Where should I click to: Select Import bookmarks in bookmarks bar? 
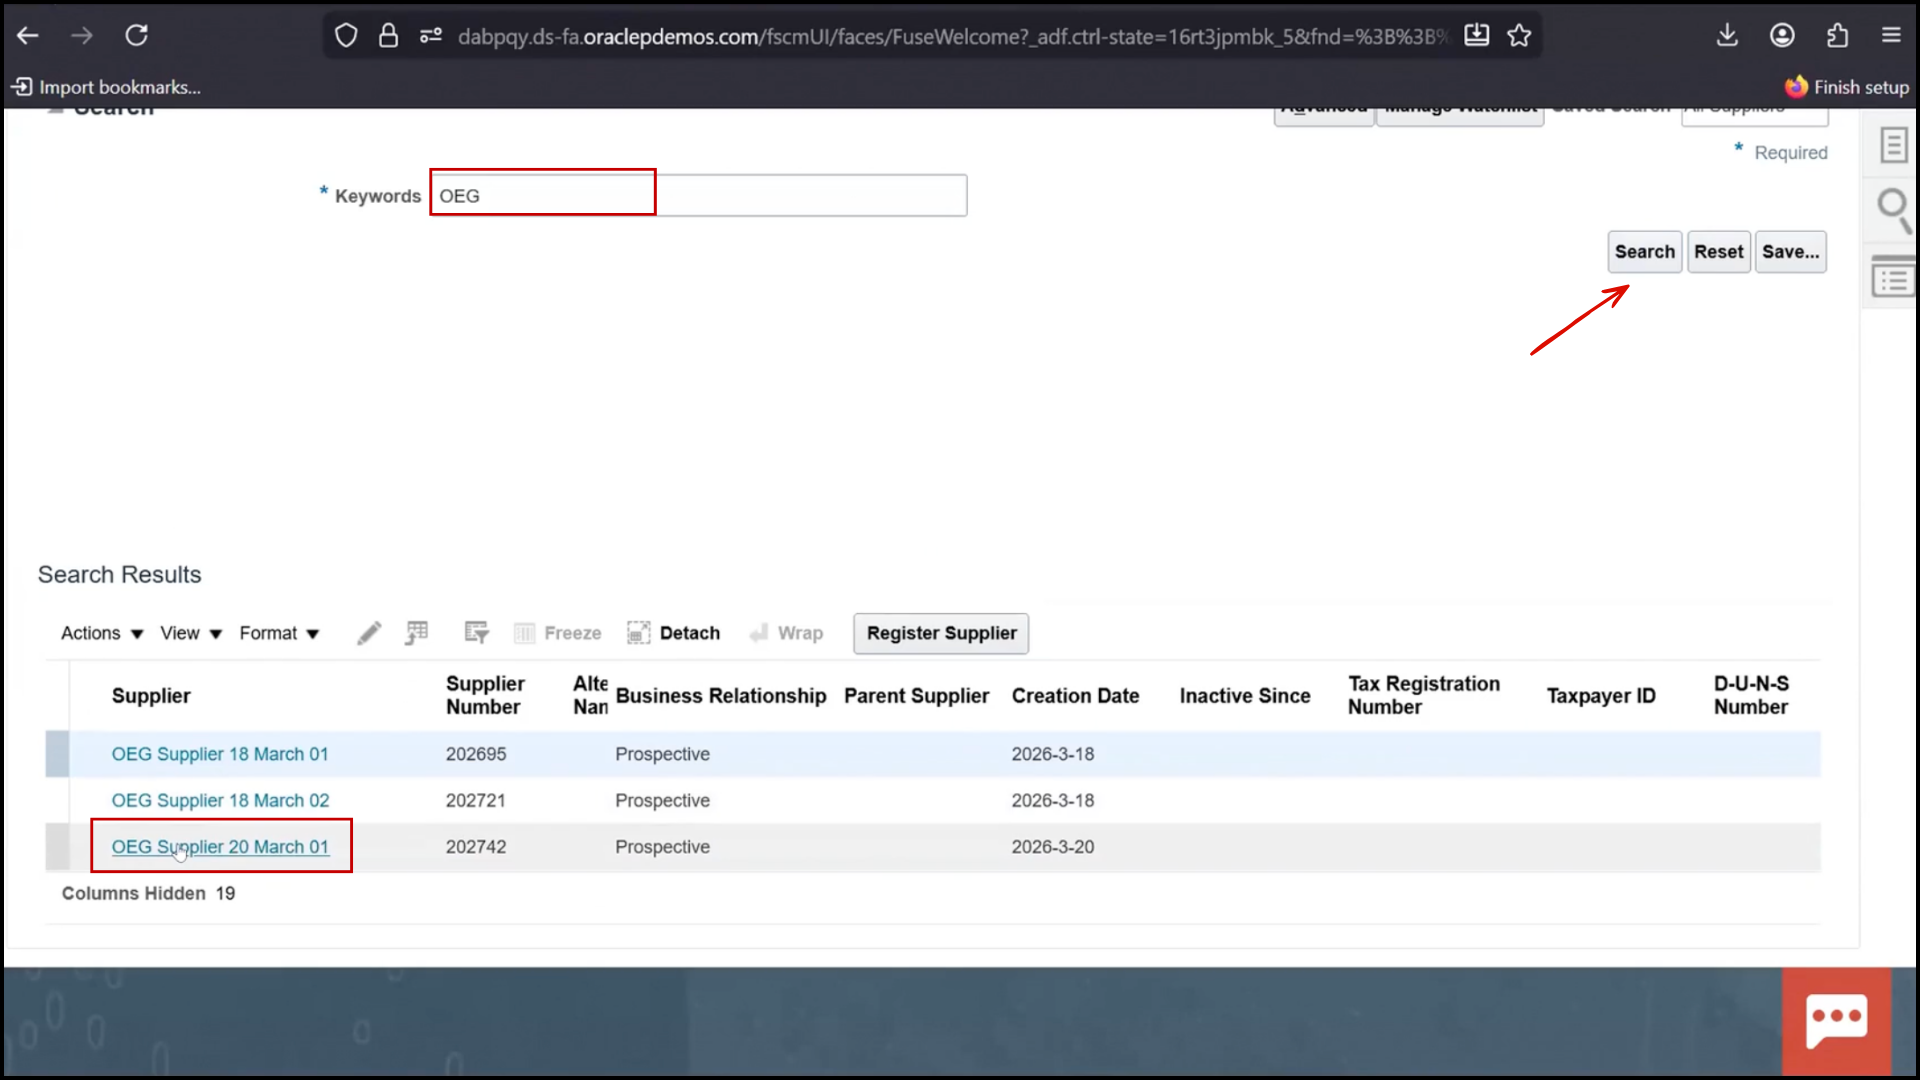[x=104, y=87]
